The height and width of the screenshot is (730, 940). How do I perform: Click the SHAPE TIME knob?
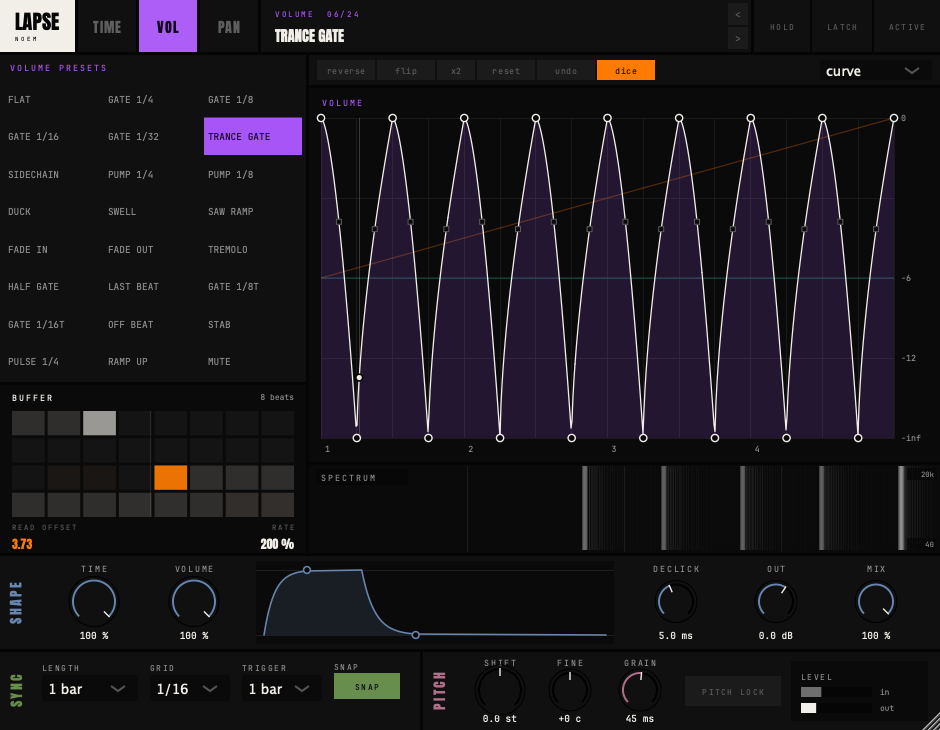tap(94, 601)
